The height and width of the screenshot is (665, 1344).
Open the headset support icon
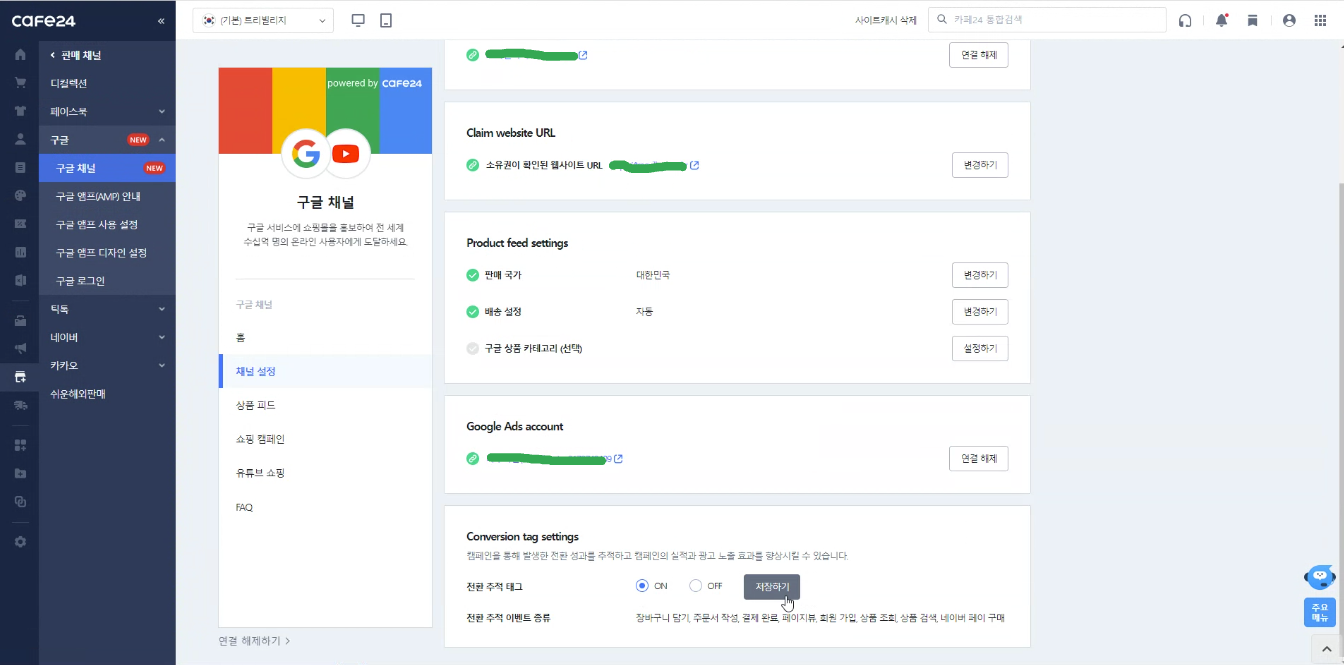point(1185,20)
